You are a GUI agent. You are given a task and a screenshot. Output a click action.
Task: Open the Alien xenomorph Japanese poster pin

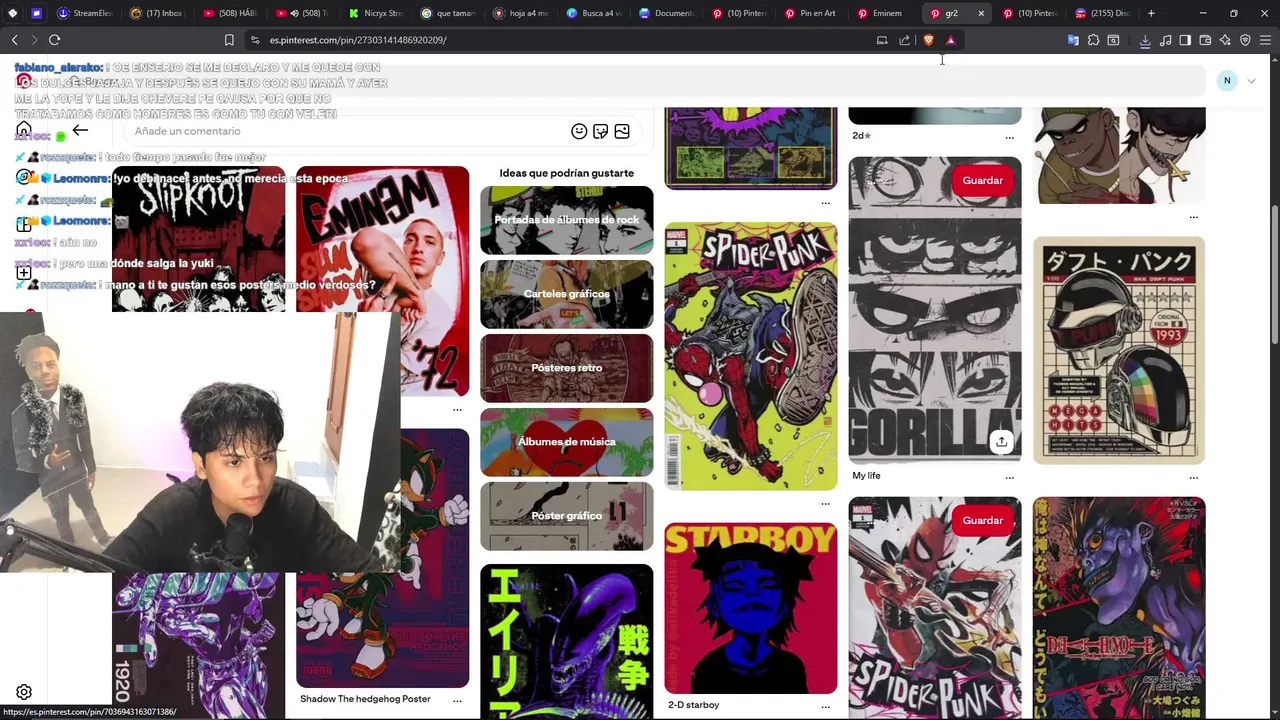tap(566, 642)
